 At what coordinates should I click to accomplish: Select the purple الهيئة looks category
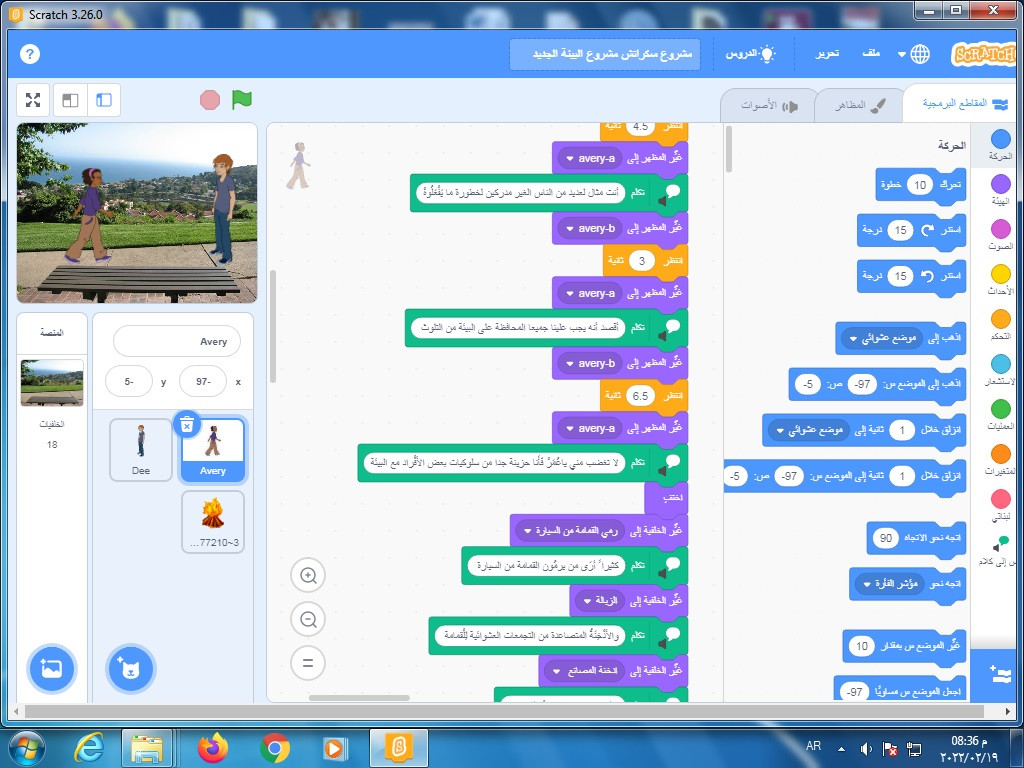[1000, 189]
